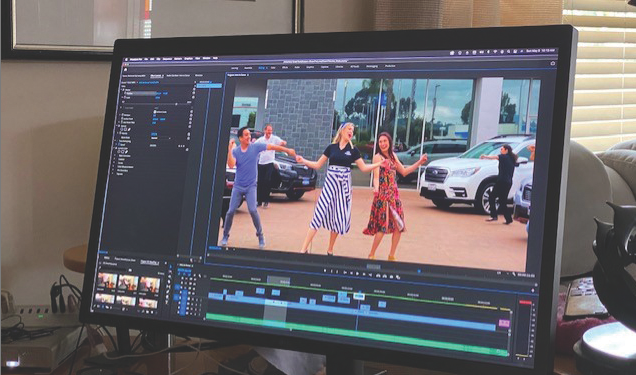Screen dimensions: 636x375
Task: Click the Mark In button
Action: tap(331, 271)
